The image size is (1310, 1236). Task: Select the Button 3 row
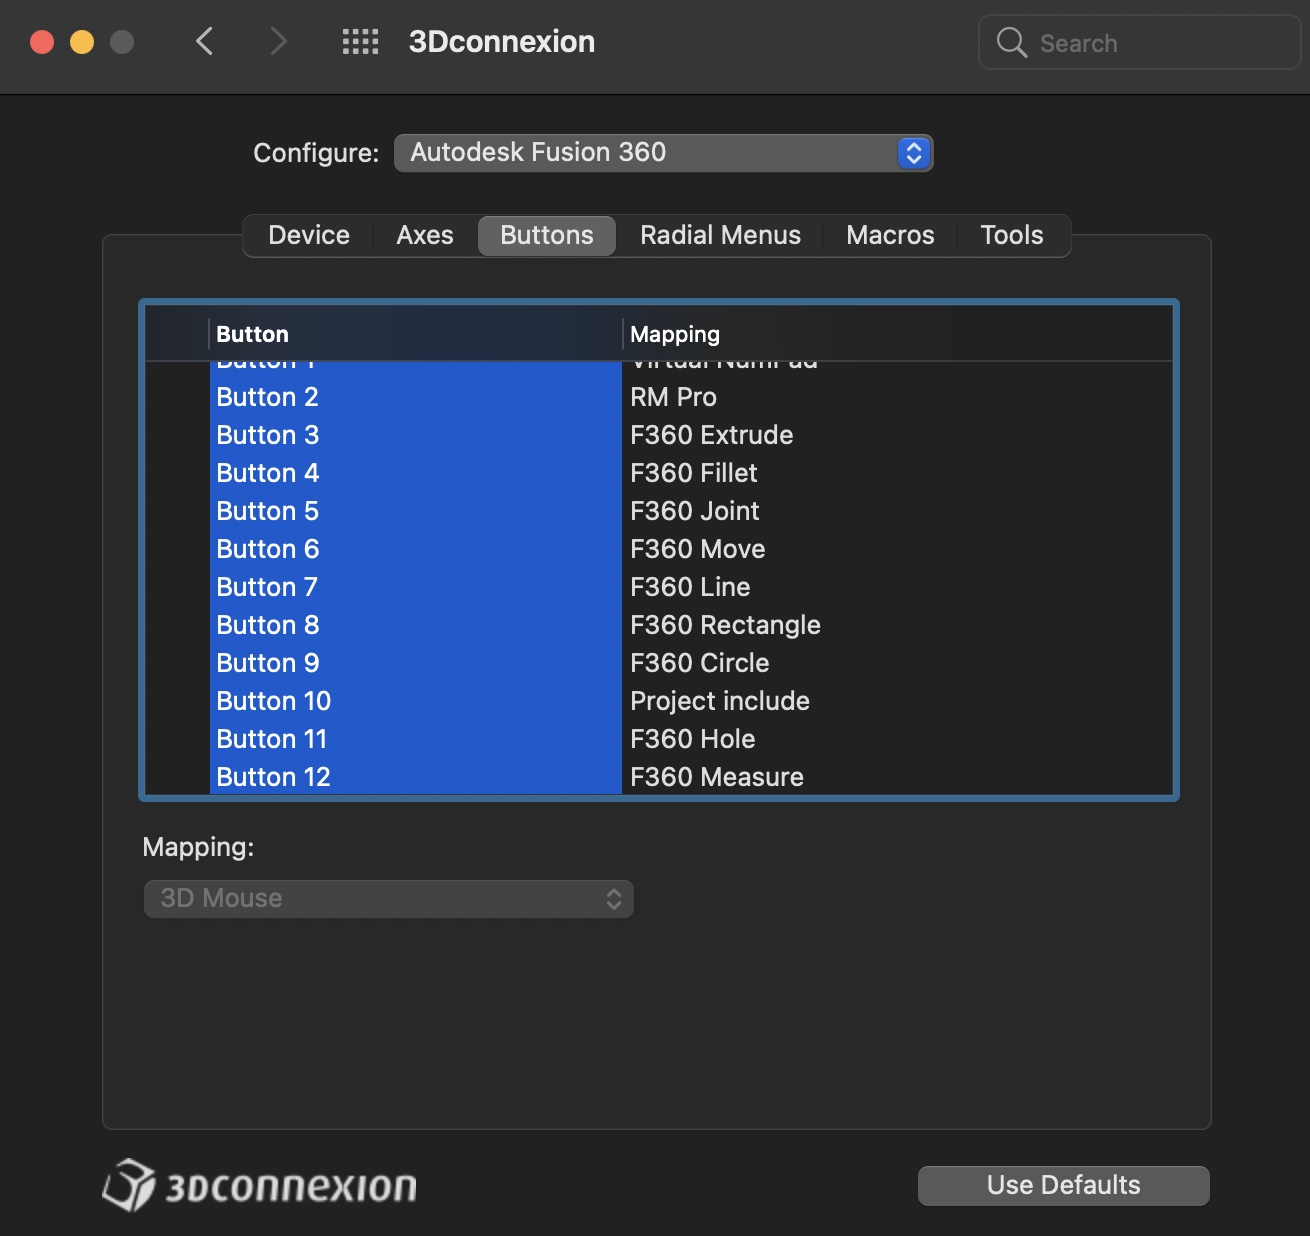pyautogui.click(x=658, y=435)
